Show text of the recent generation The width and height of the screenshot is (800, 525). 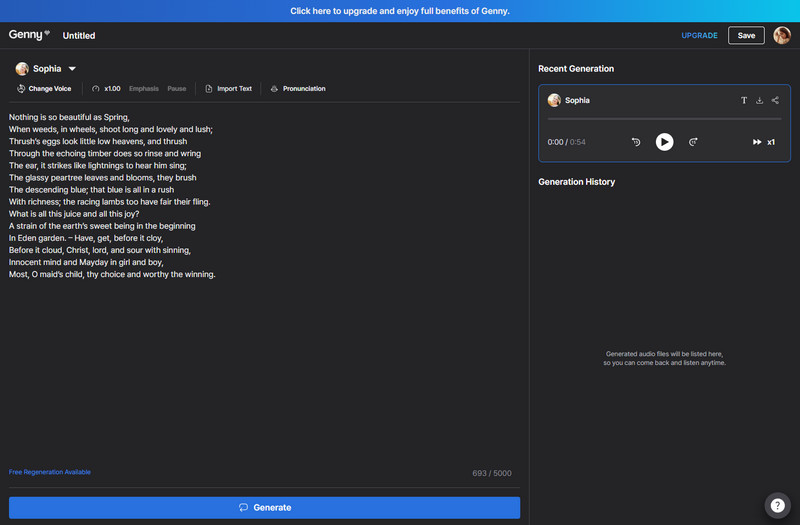(x=744, y=101)
